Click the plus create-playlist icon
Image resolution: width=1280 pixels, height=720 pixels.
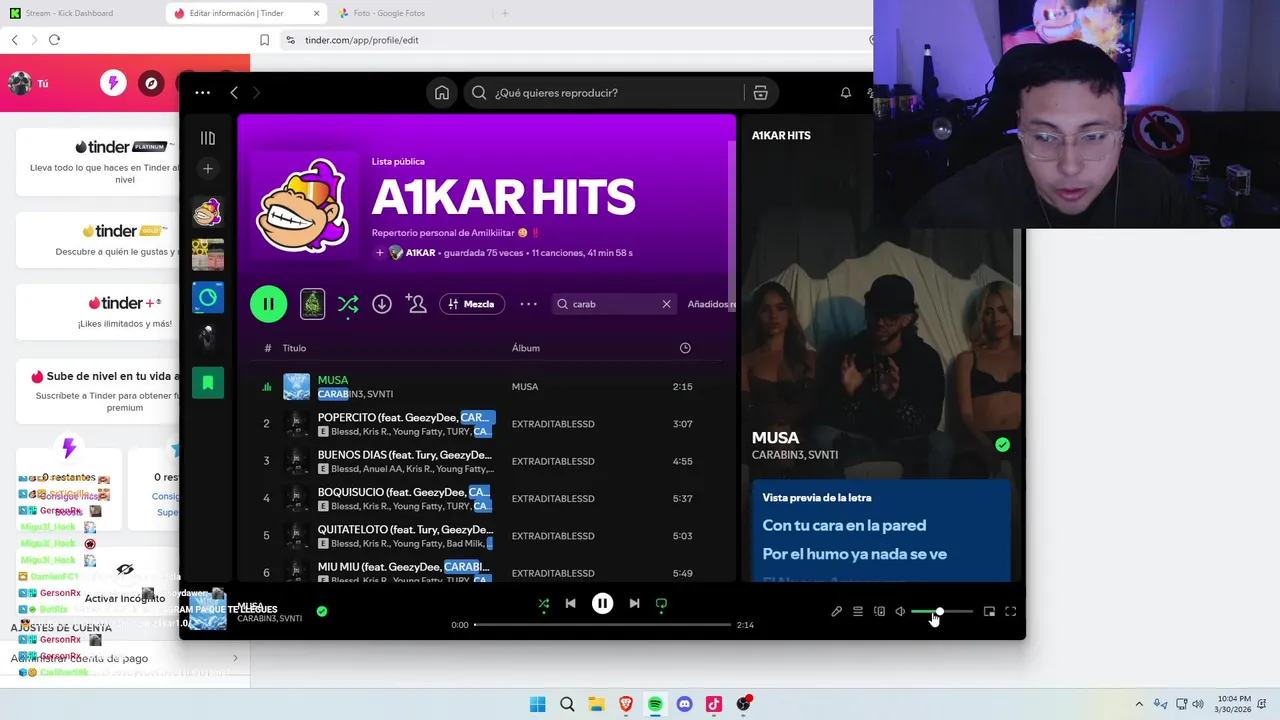pos(208,169)
